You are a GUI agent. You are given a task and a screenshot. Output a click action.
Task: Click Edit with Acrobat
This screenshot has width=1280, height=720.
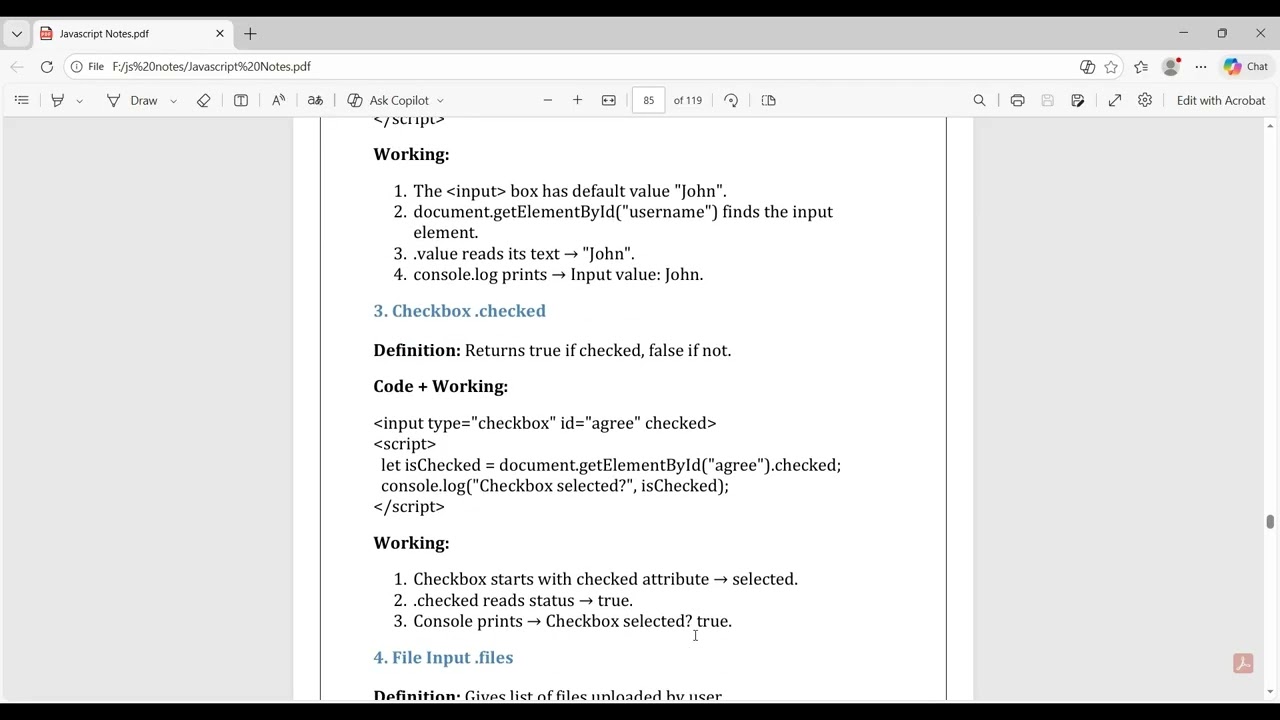(x=1221, y=100)
